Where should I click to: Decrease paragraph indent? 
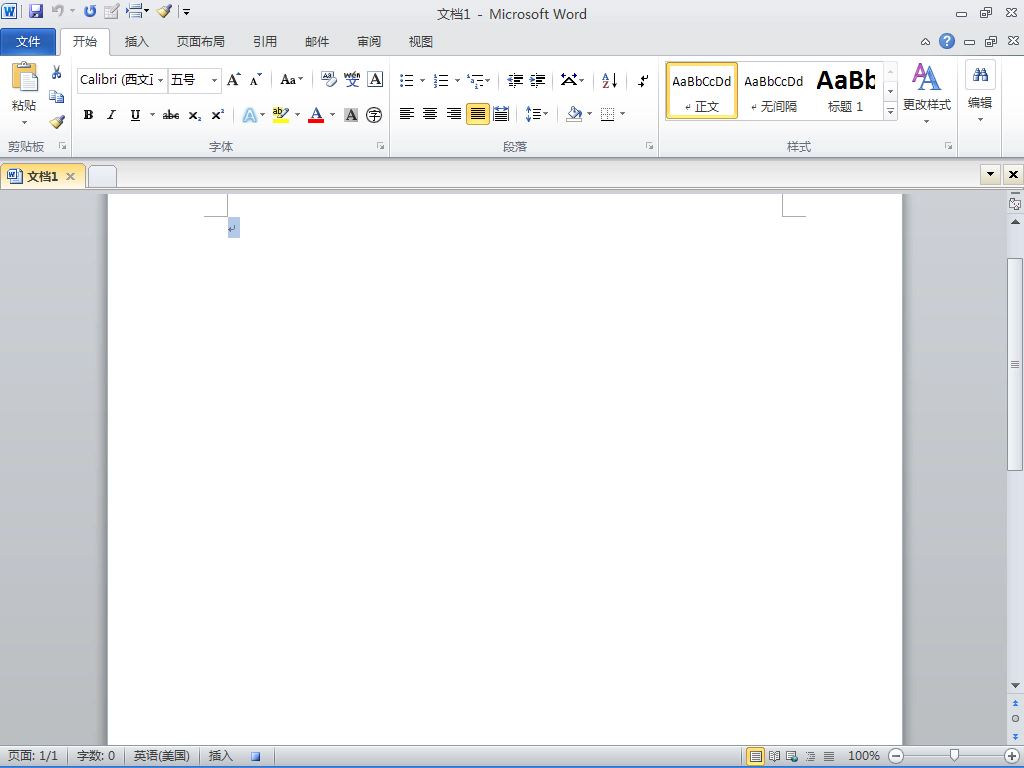(x=515, y=80)
